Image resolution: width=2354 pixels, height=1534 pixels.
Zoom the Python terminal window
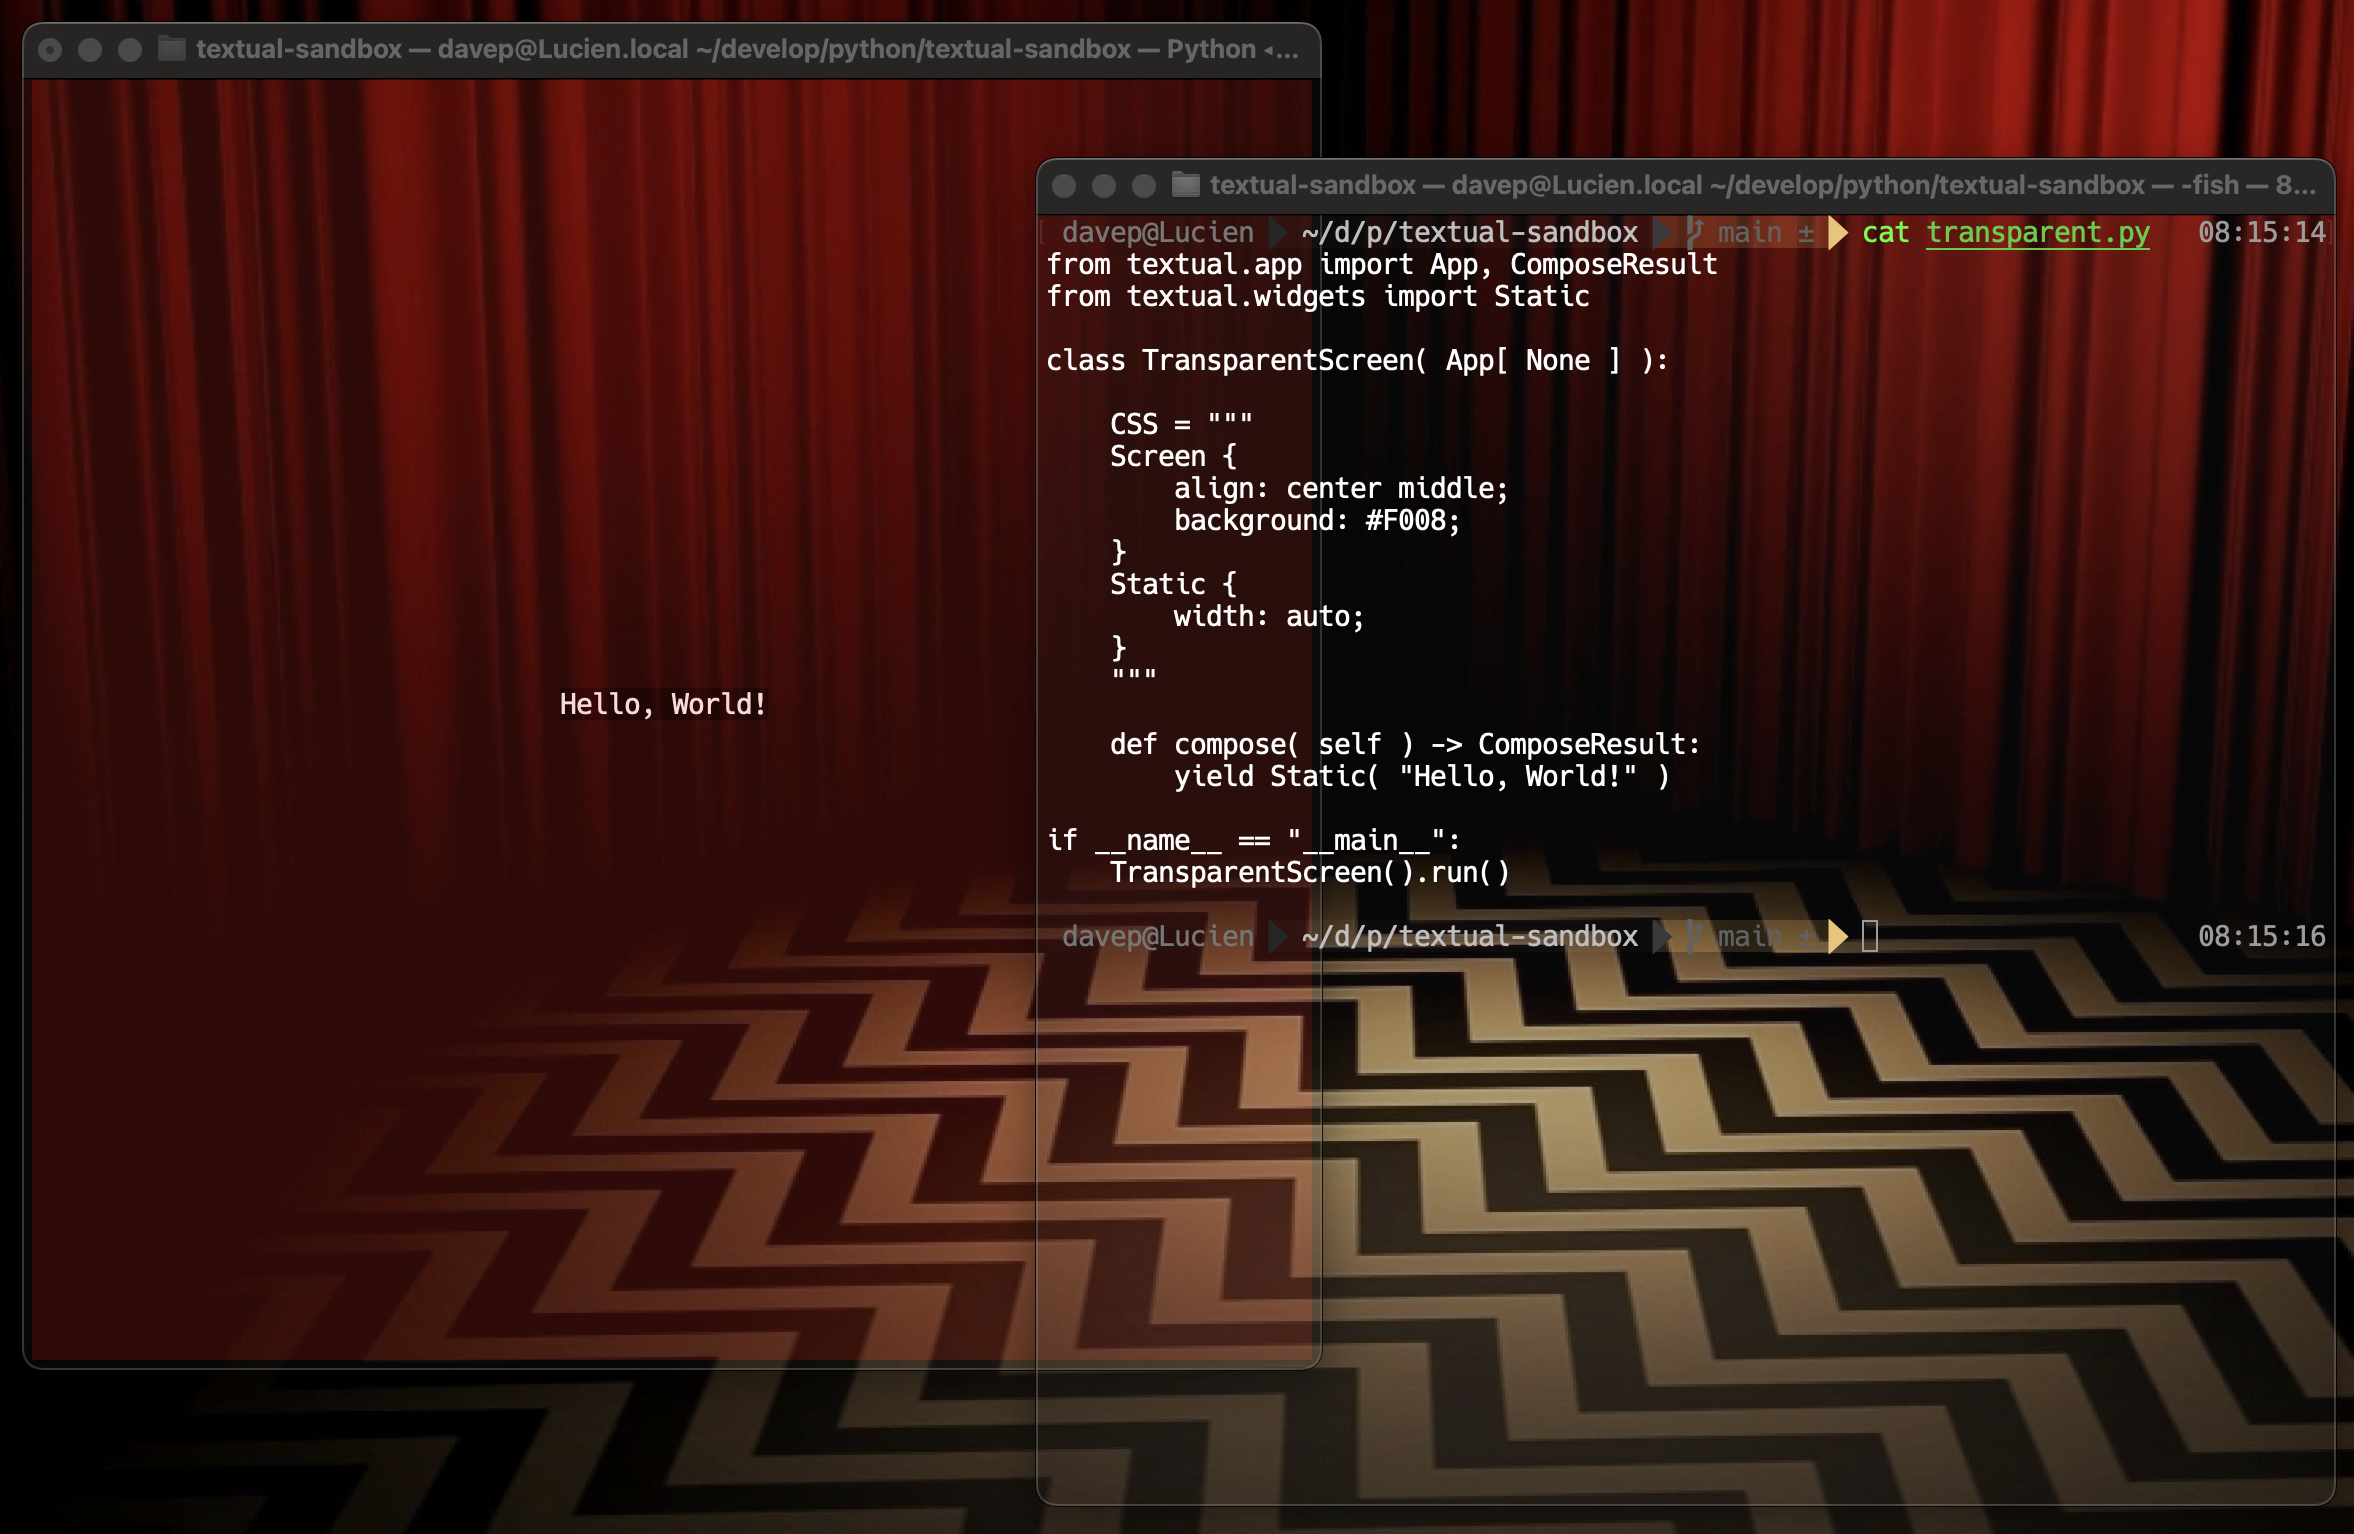[130, 50]
